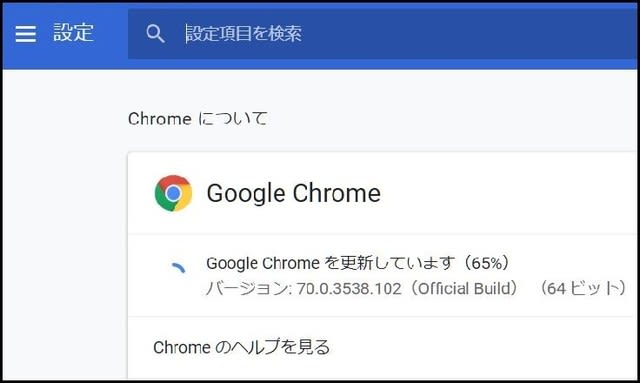Viewport: 640px width, 383px height.
Task: Click the large Google Chrome product name
Action: click(x=293, y=193)
